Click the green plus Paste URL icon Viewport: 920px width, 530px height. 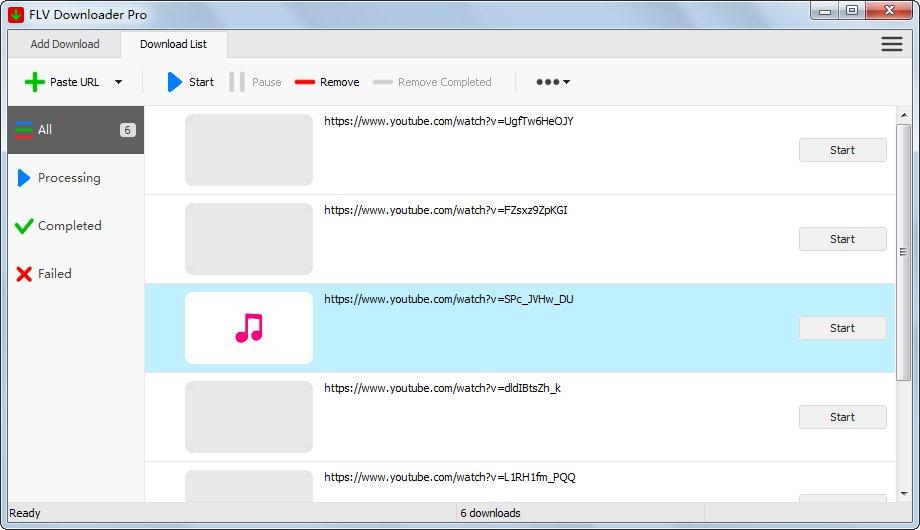pos(35,82)
